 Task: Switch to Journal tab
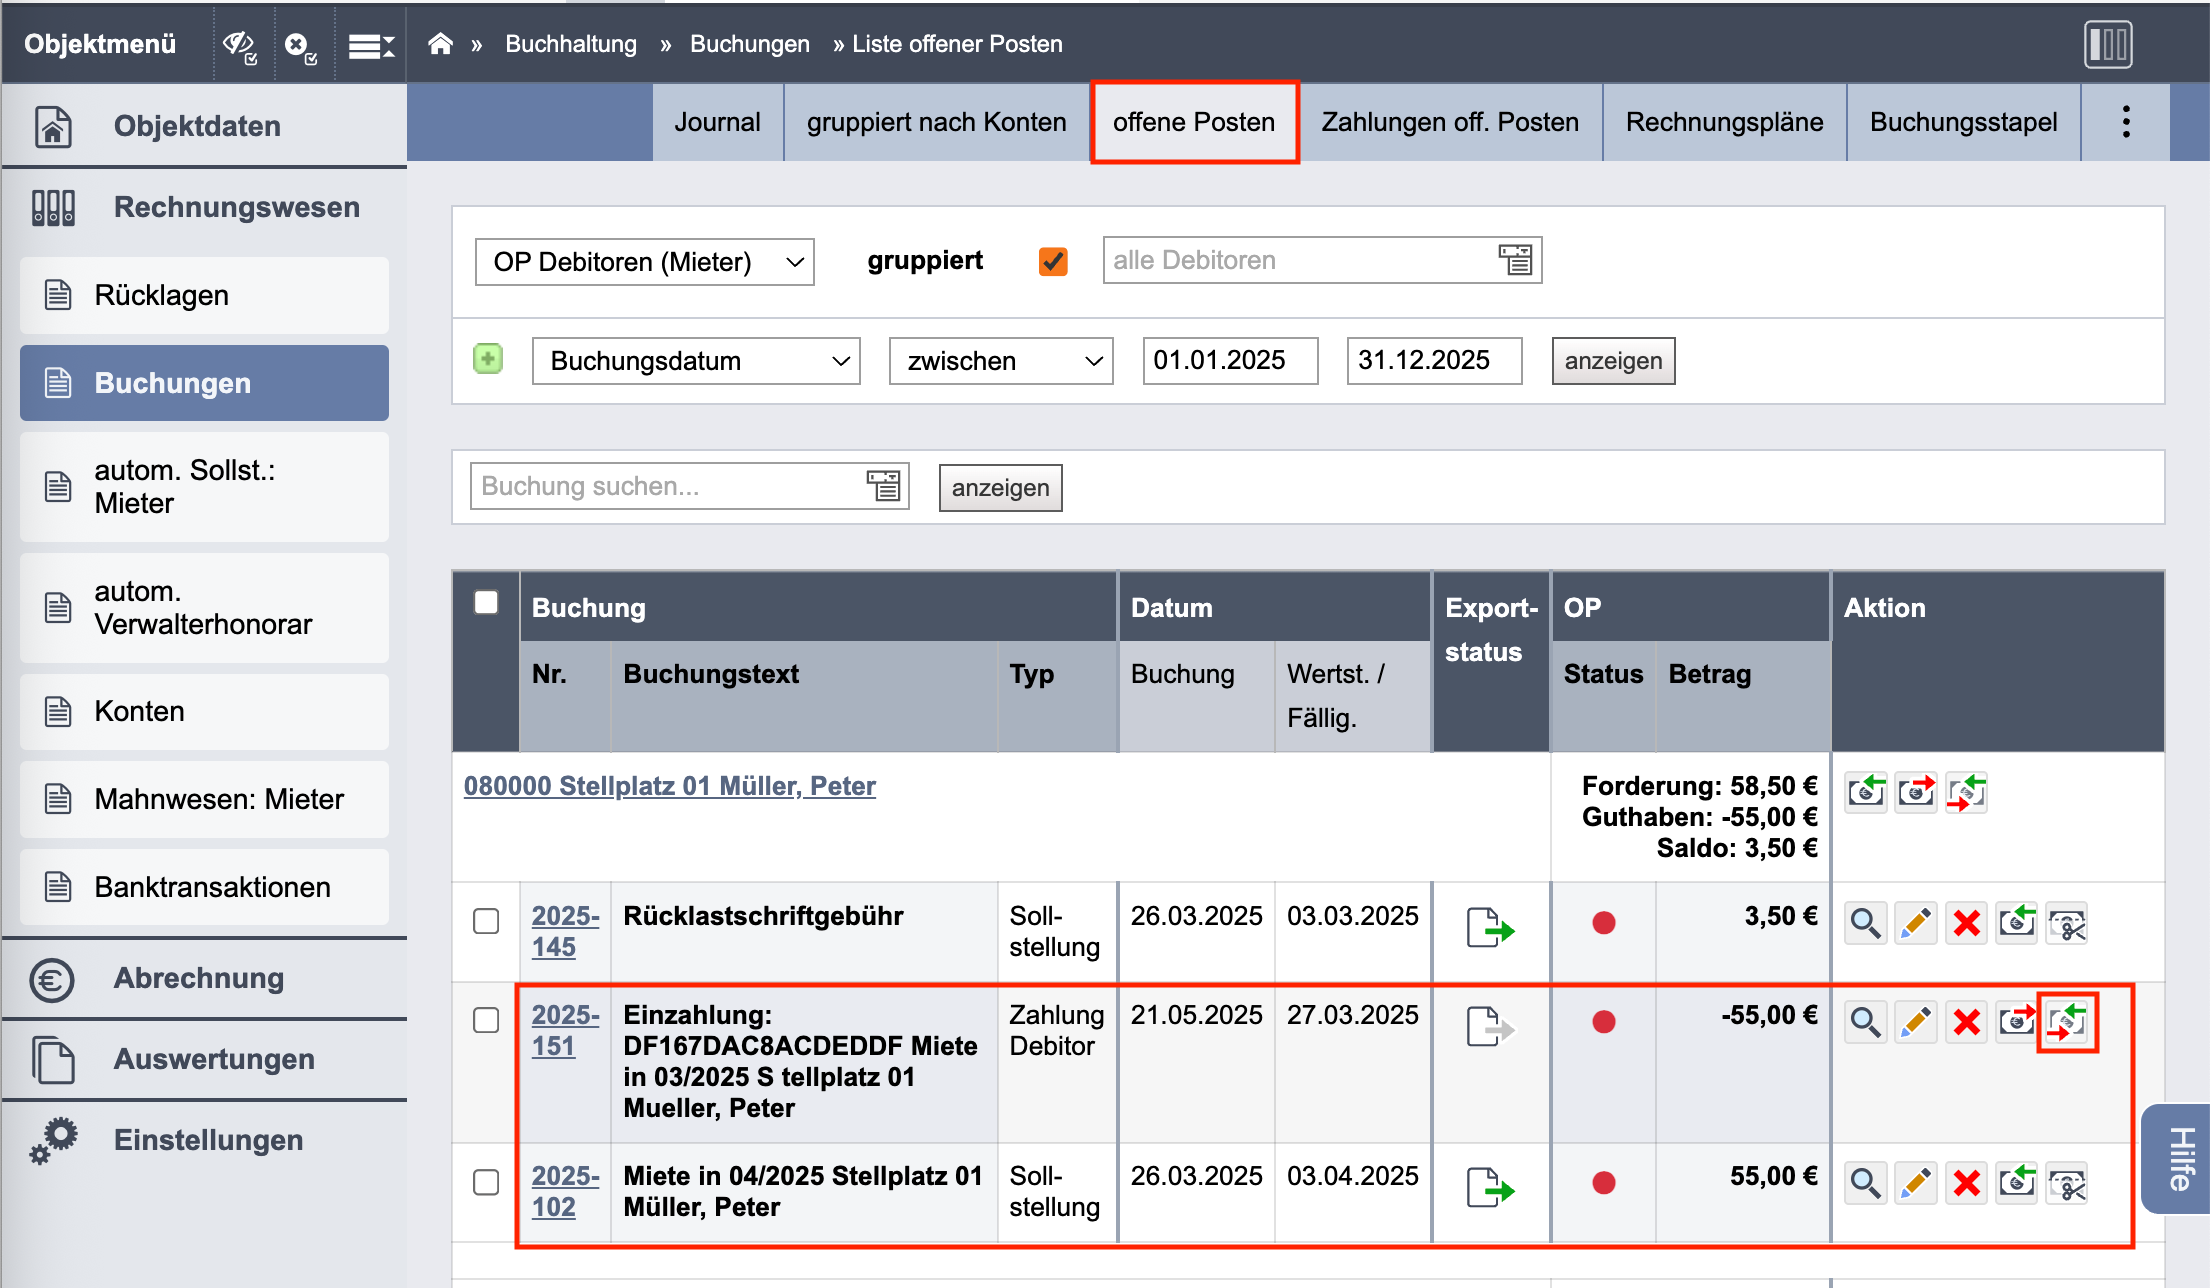pos(717,122)
